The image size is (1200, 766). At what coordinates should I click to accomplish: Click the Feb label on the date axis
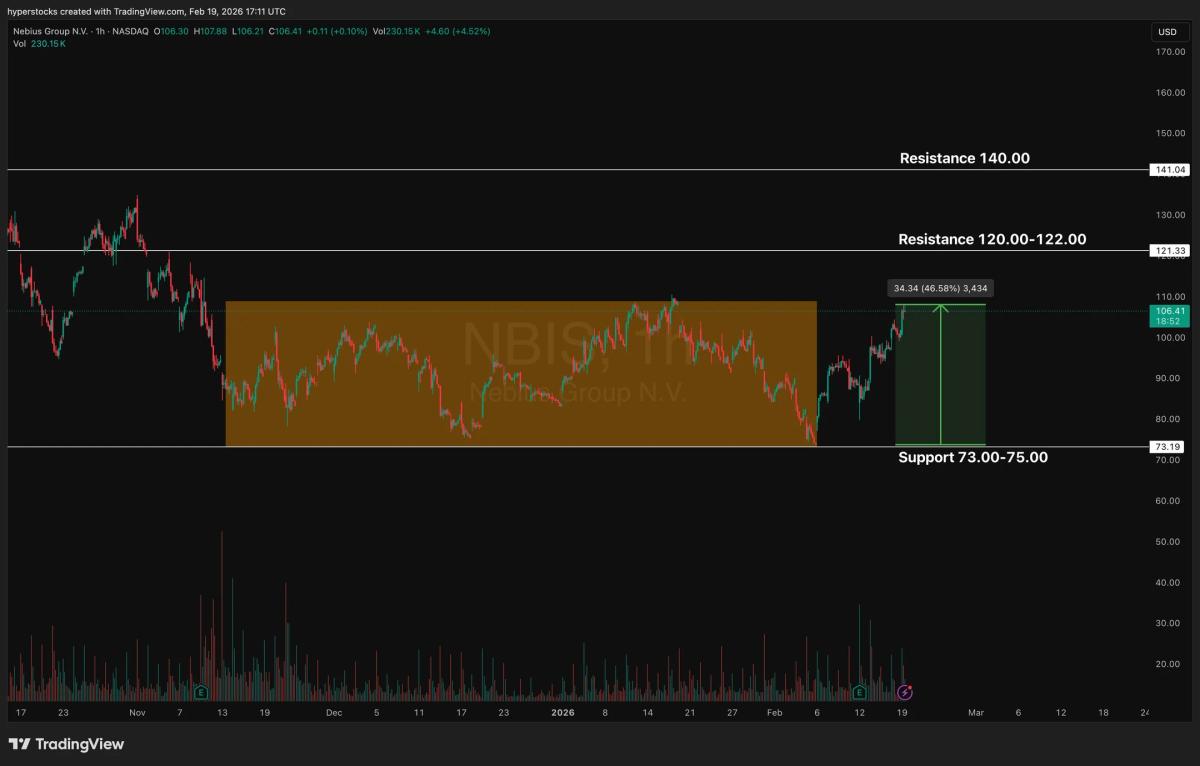(775, 713)
